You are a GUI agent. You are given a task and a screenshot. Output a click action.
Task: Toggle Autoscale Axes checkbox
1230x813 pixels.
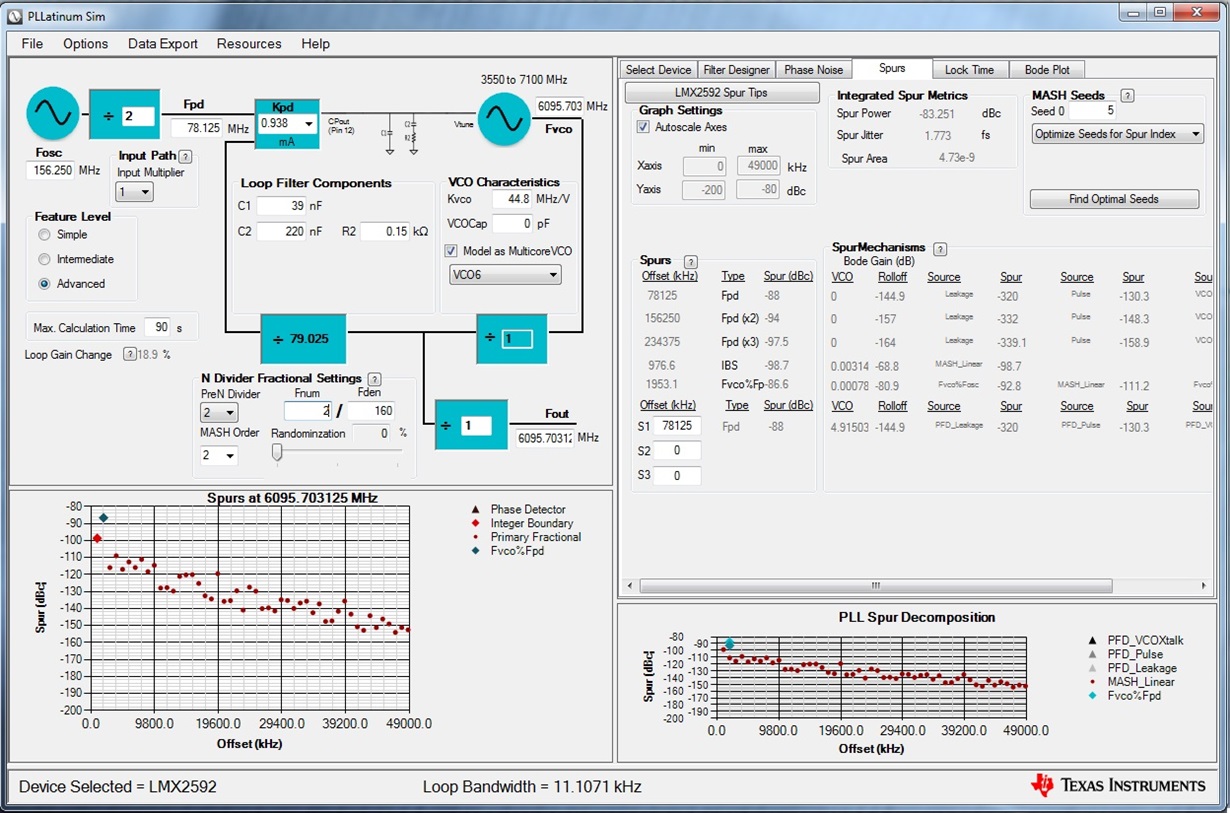[643, 128]
